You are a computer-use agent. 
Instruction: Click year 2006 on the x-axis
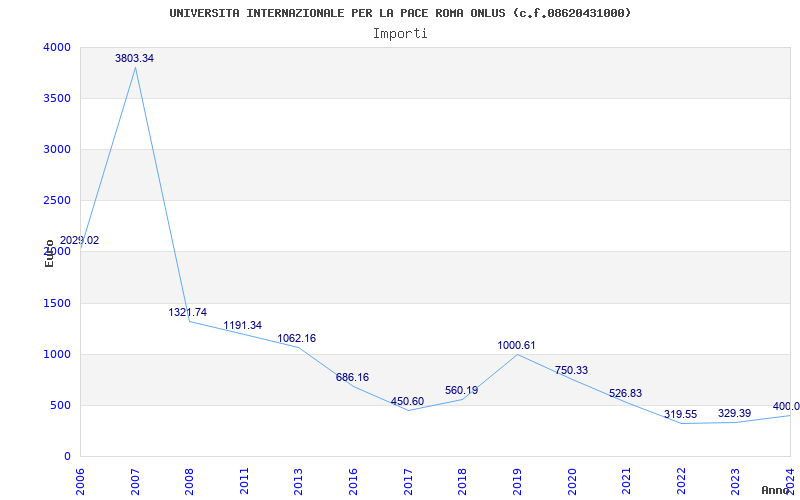click(x=81, y=481)
